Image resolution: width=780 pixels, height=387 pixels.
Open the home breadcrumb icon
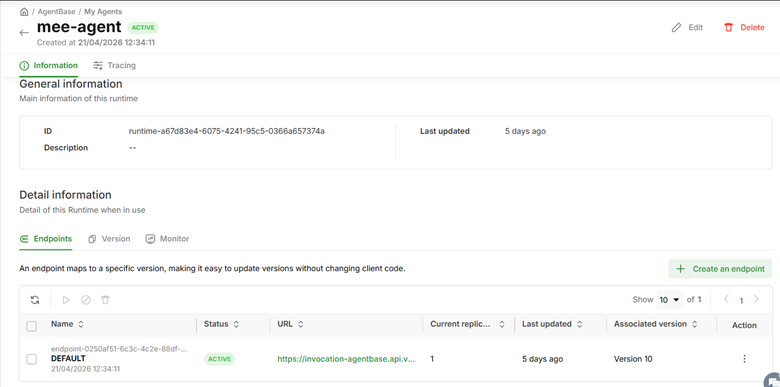pyautogui.click(x=24, y=11)
